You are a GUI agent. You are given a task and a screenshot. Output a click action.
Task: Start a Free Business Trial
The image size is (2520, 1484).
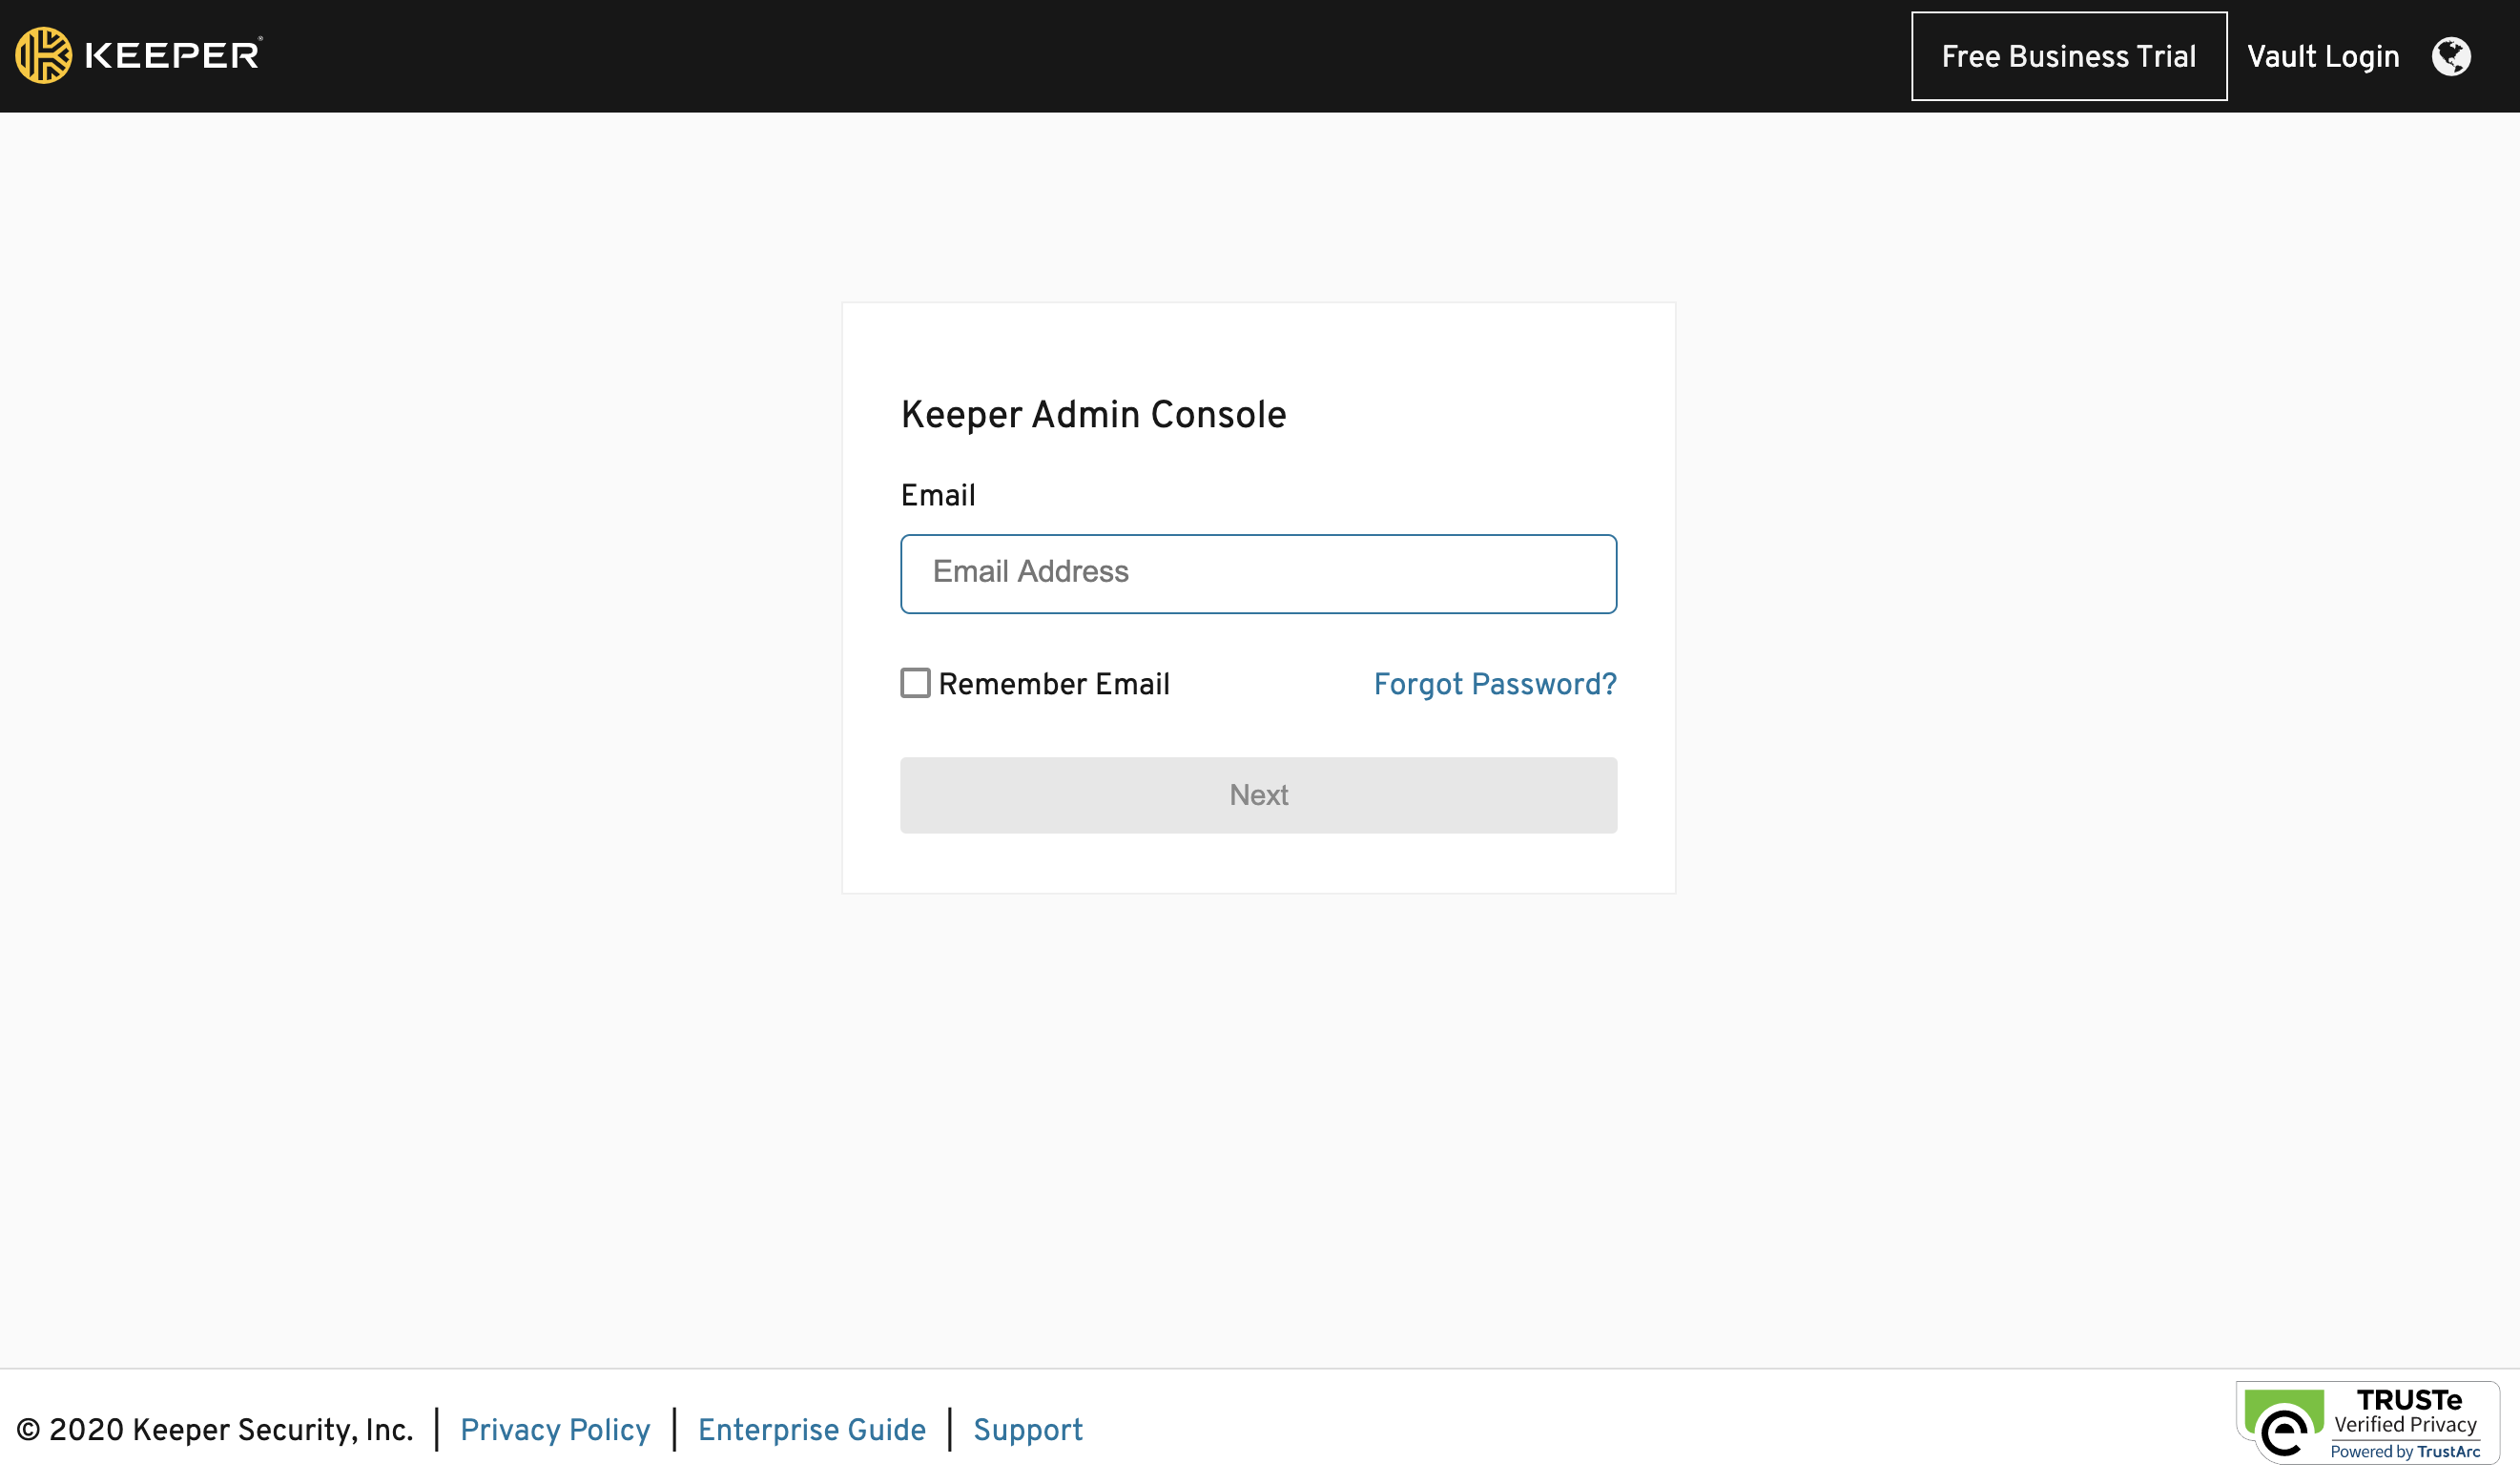[x=2069, y=56]
